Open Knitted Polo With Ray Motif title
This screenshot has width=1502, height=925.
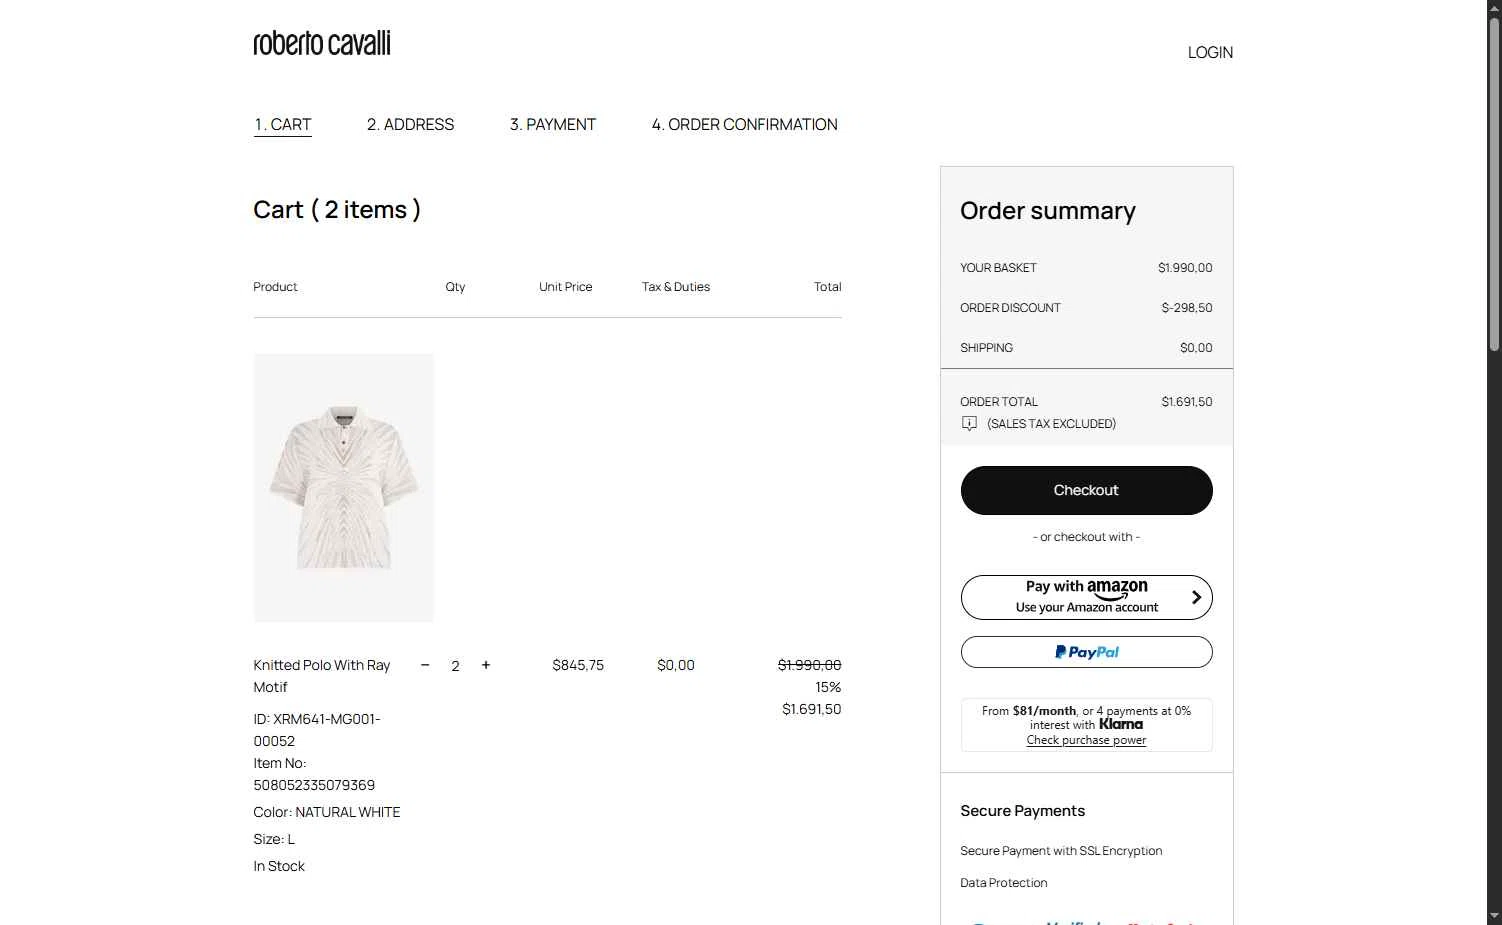coord(322,676)
